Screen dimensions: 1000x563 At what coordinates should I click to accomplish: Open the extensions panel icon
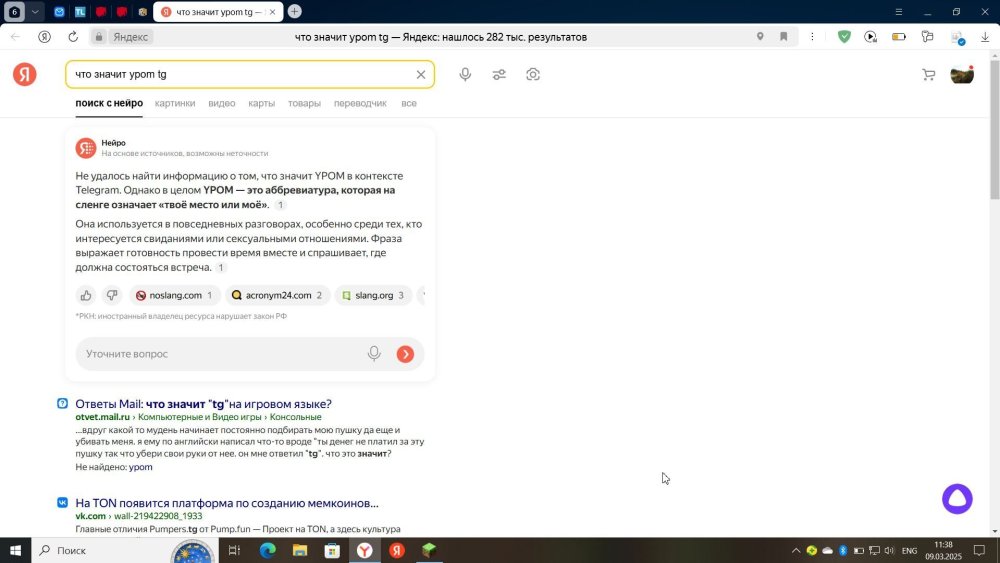(x=928, y=37)
